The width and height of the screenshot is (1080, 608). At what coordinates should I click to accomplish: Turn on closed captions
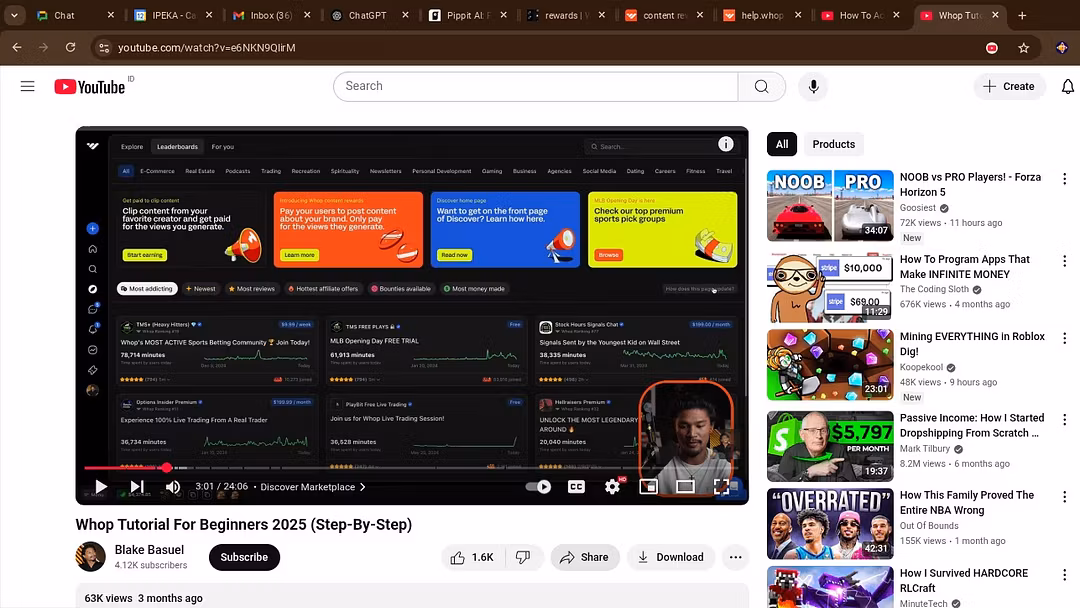(576, 487)
